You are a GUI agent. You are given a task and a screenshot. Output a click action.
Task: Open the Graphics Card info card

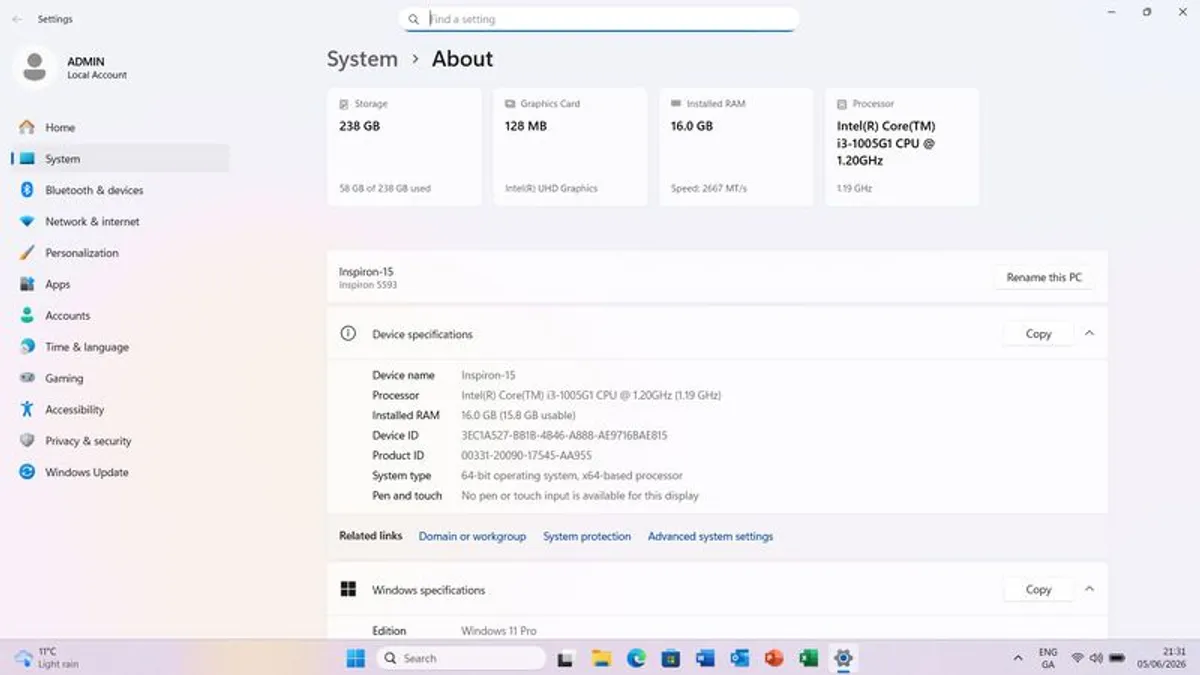[x=570, y=147]
